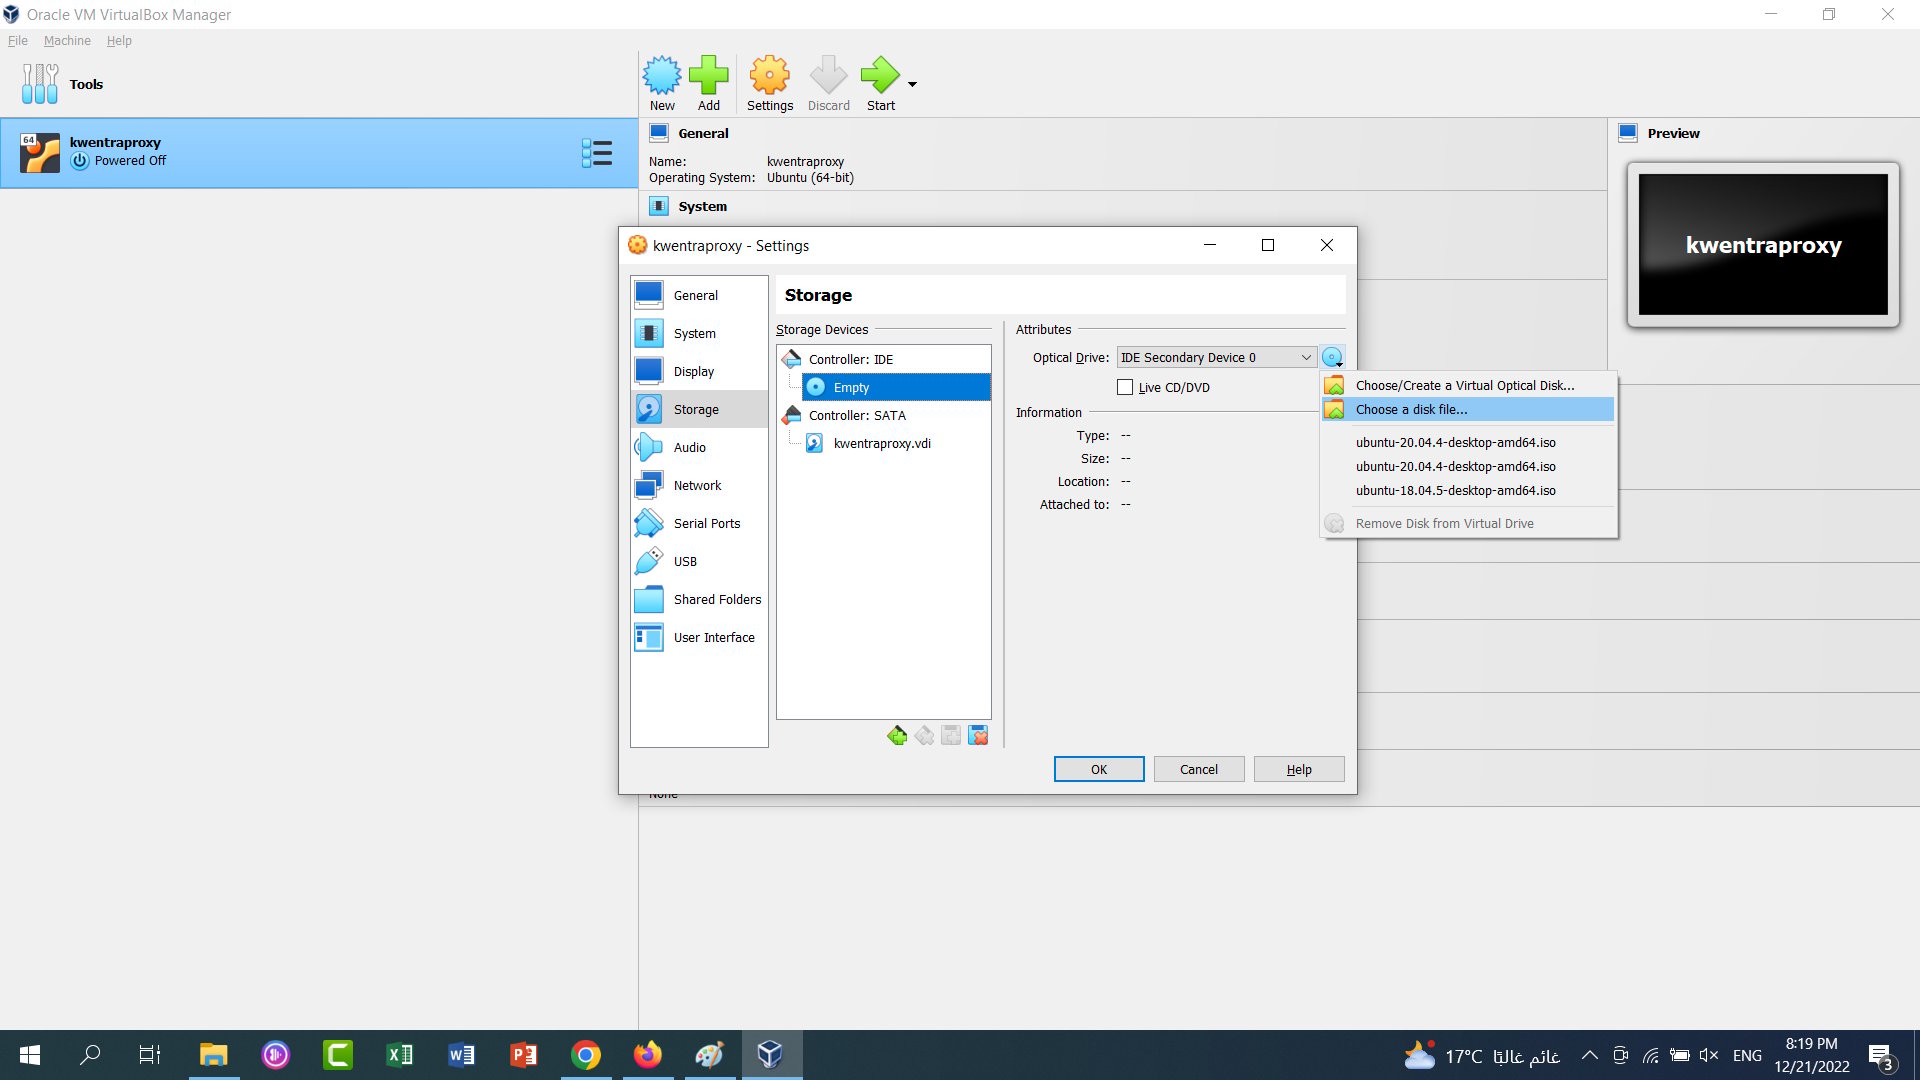Start the kwentraproxy virtual machine
Image resolution: width=1920 pixels, height=1080 pixels.
point(881,83)
